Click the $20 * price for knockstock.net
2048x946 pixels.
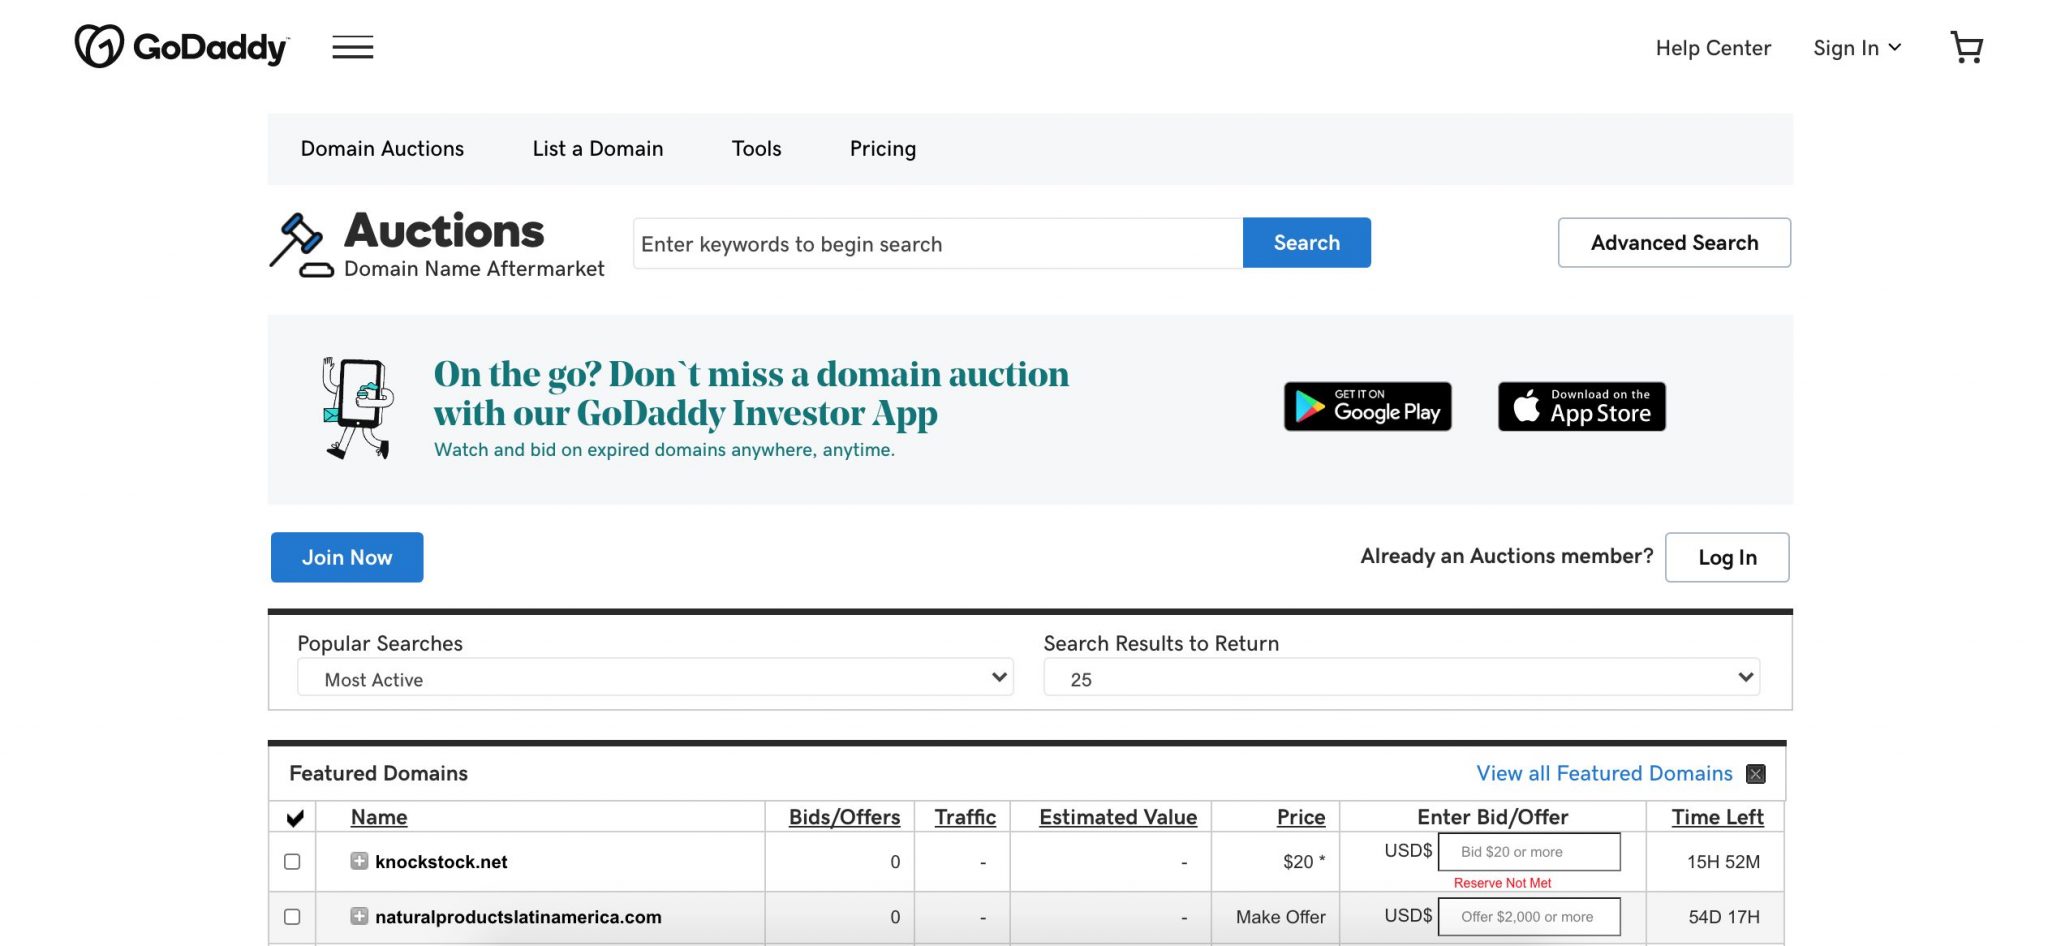point(1304,862)
